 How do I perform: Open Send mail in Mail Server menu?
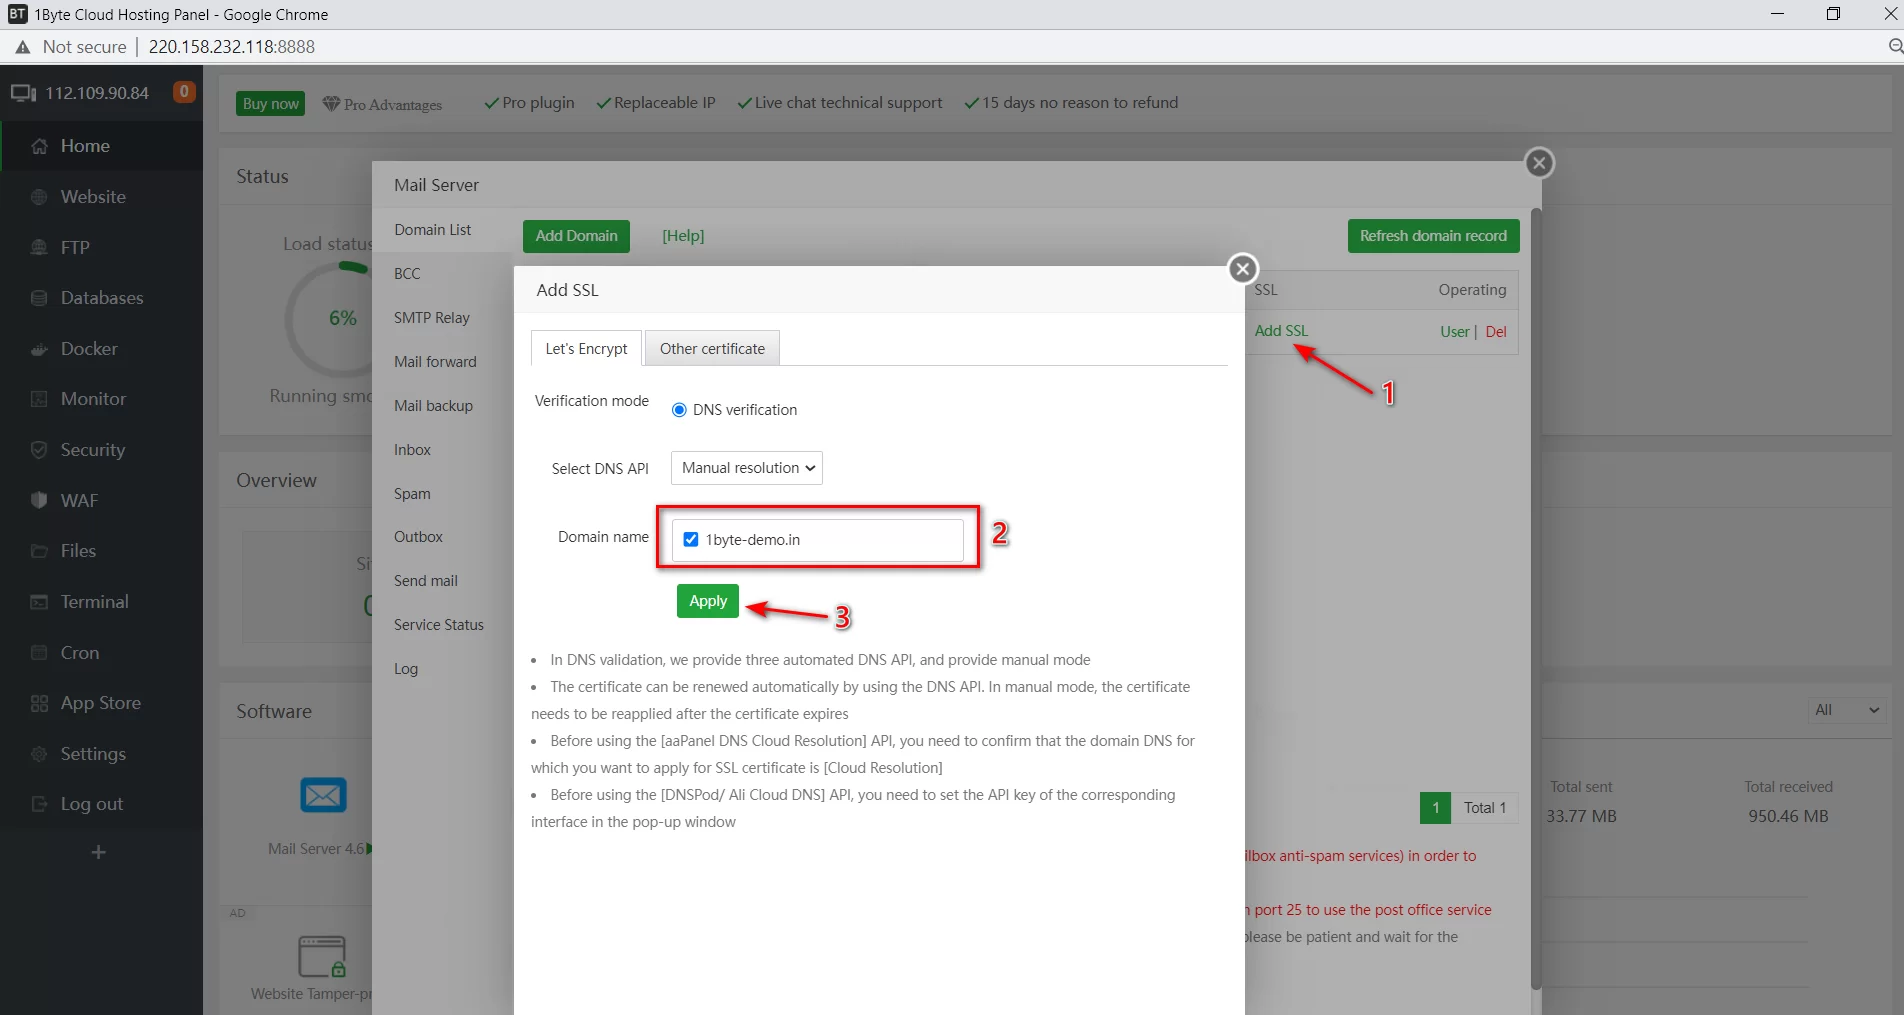point(425,581)
